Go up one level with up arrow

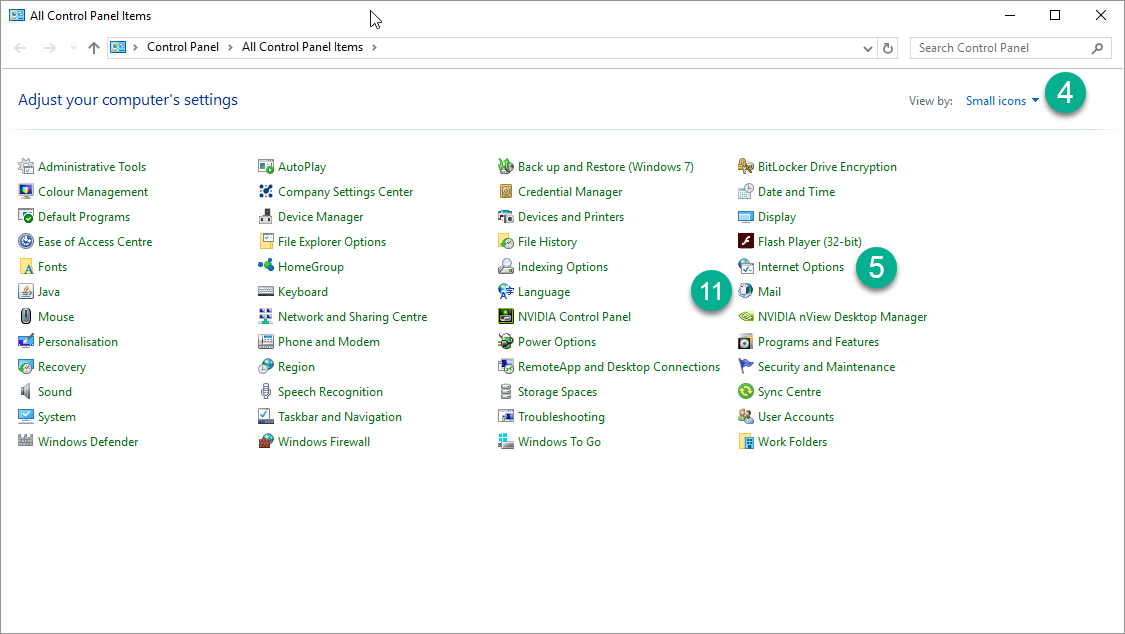pyautogui.click(x=93, y=48)
